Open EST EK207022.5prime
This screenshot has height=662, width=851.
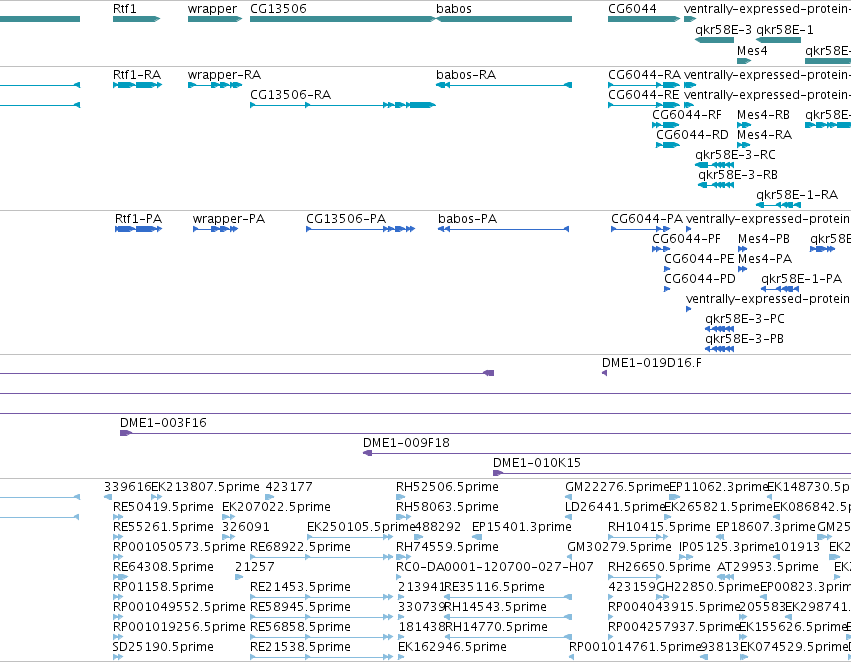276,507
